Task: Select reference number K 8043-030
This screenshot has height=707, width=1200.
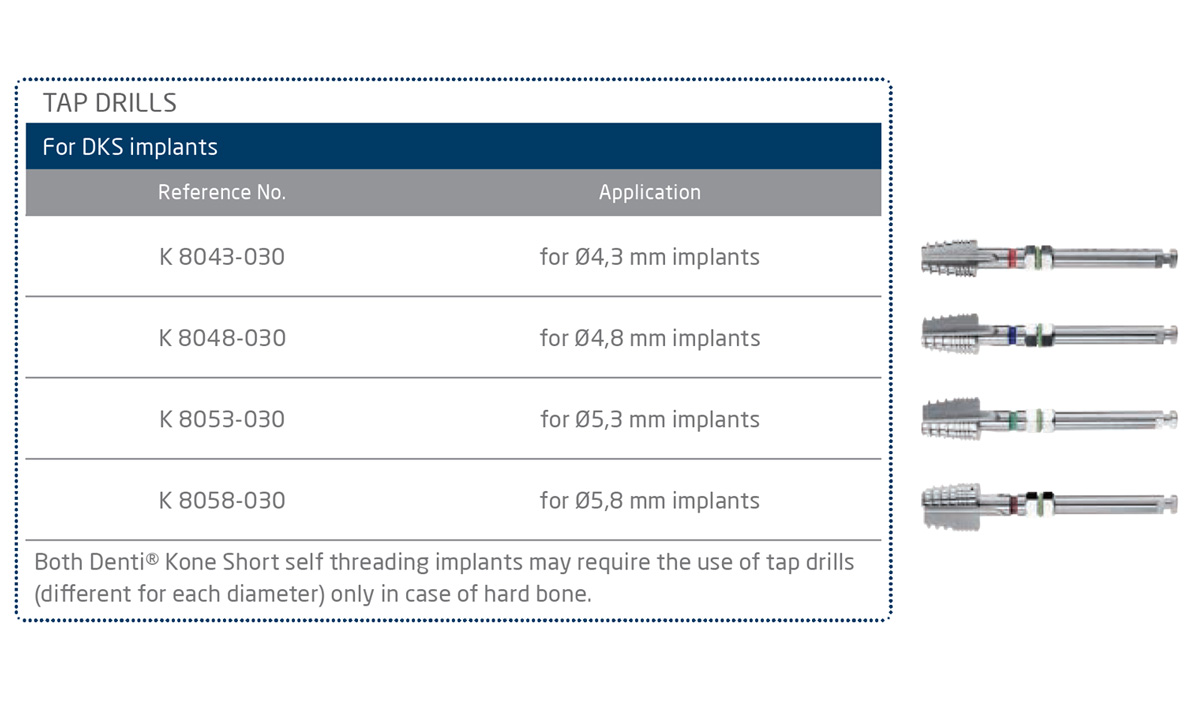Action: click(x=222, y=257)
